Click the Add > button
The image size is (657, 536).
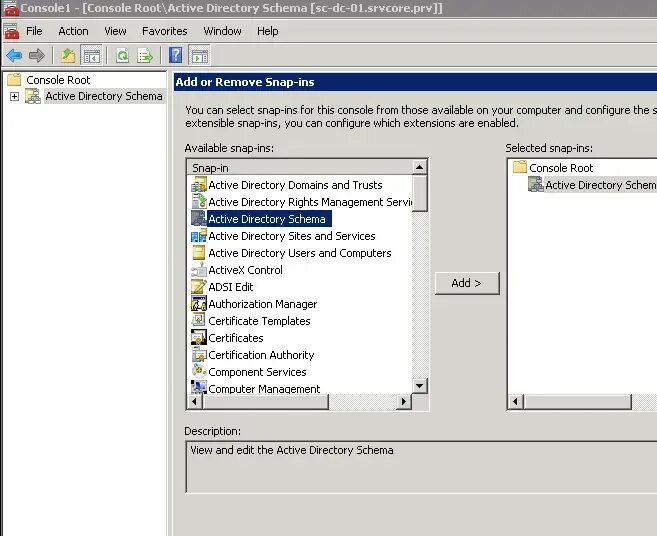pyautogui.click(x=467, y=283)
